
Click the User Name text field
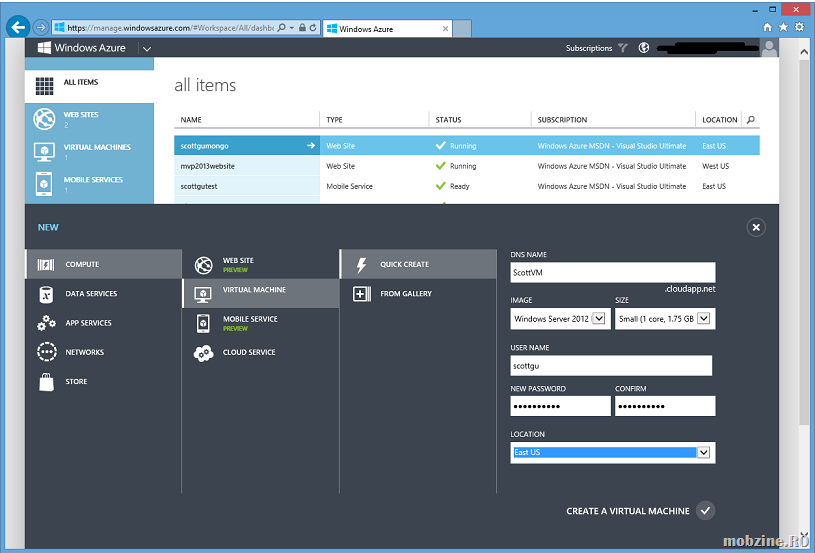610,366
